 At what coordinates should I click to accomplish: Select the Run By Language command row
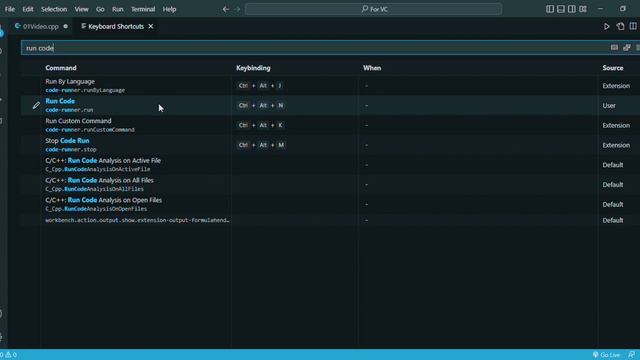[x=331, y=86]
